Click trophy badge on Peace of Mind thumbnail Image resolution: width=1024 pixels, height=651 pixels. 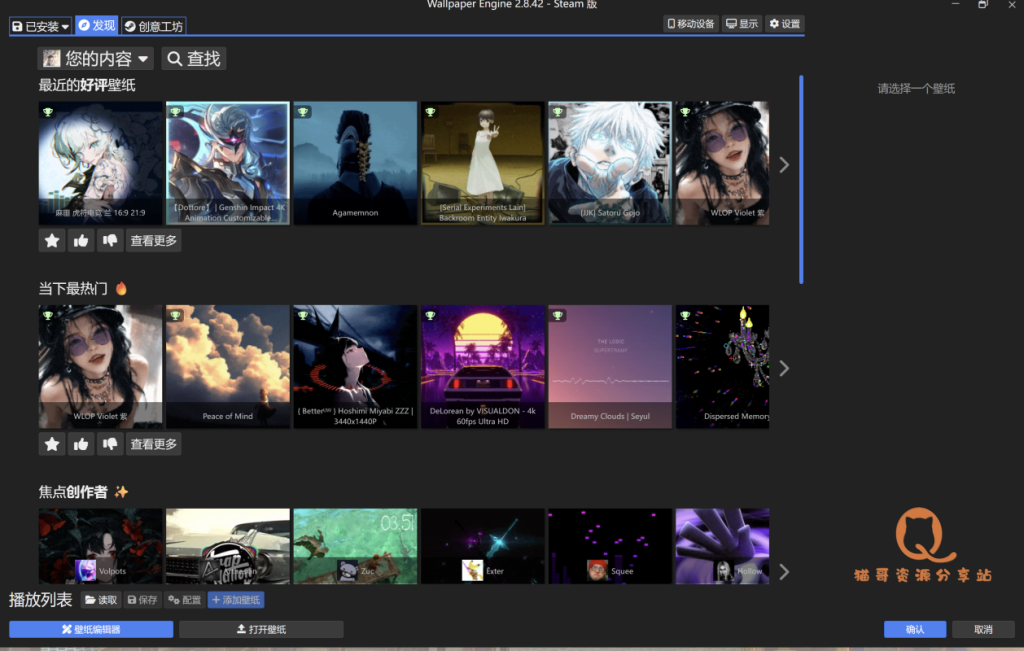click(176, 316)
